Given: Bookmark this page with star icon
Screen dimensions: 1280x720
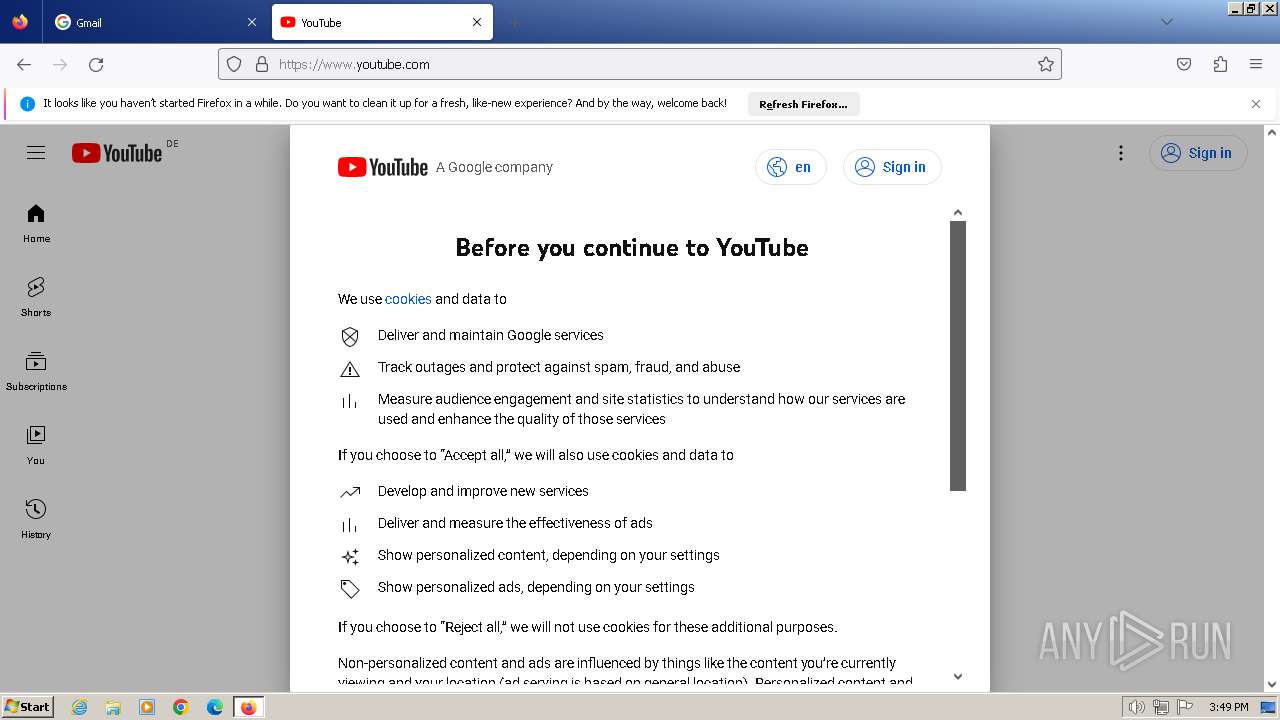Looking at the screenshot, I should [x=1046, y=64].
